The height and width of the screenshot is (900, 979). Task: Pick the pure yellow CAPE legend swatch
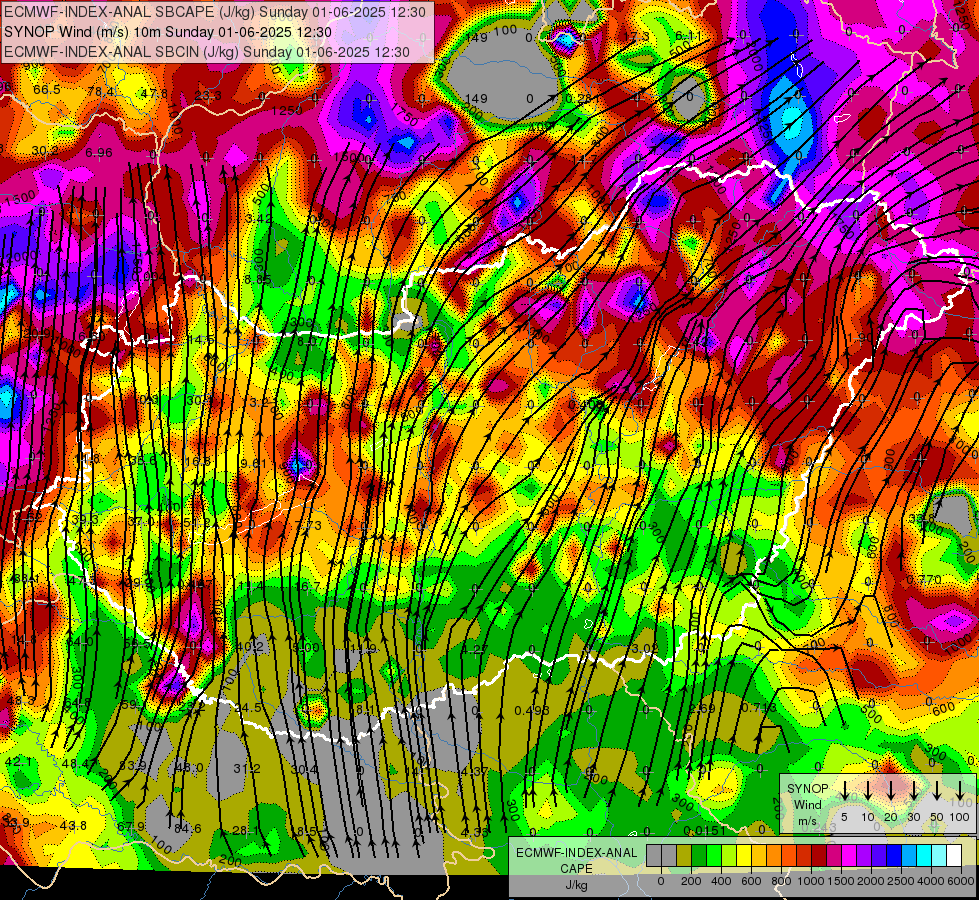click(744, 856)
